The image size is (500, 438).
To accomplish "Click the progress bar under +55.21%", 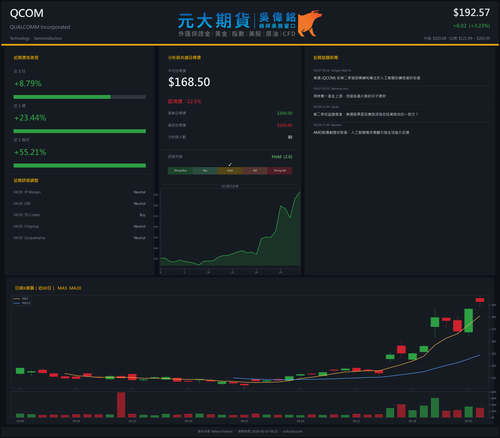I will coord(80,165).
